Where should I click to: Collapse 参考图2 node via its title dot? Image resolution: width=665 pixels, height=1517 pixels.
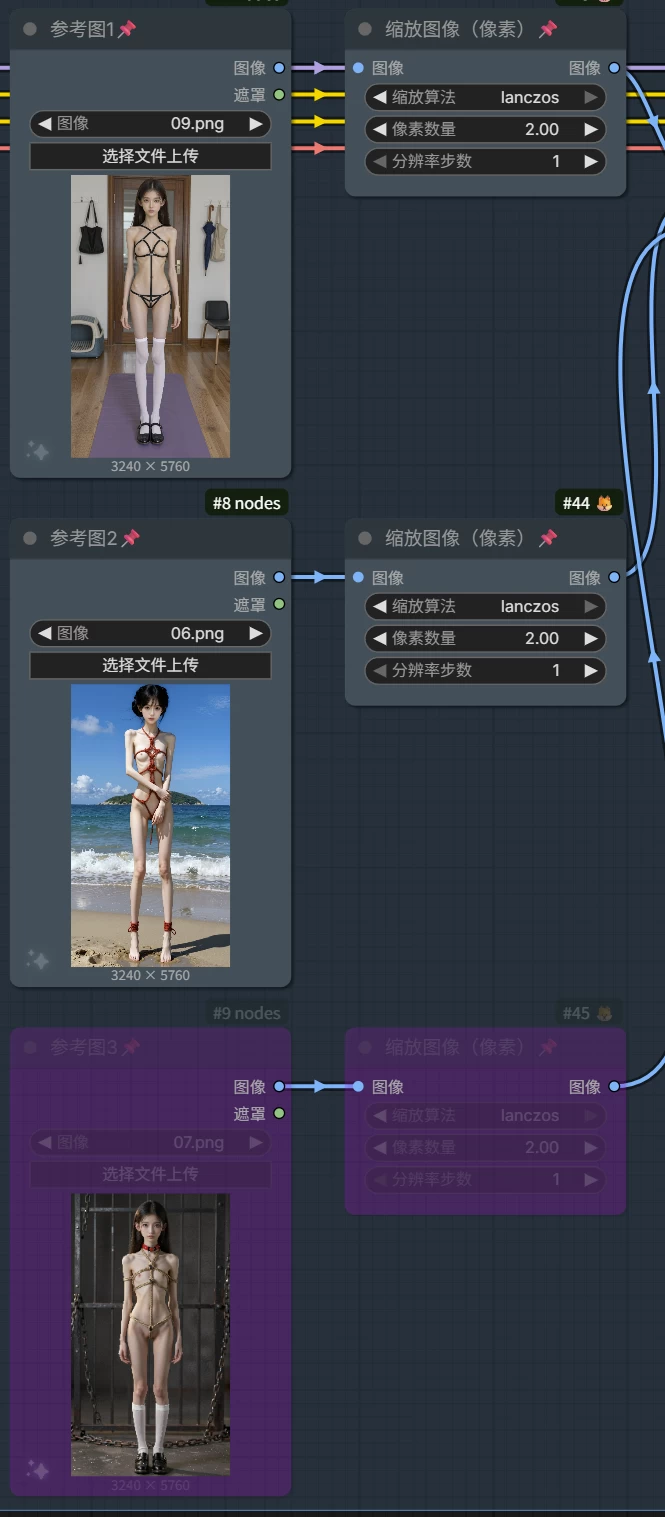coord(30,539)
